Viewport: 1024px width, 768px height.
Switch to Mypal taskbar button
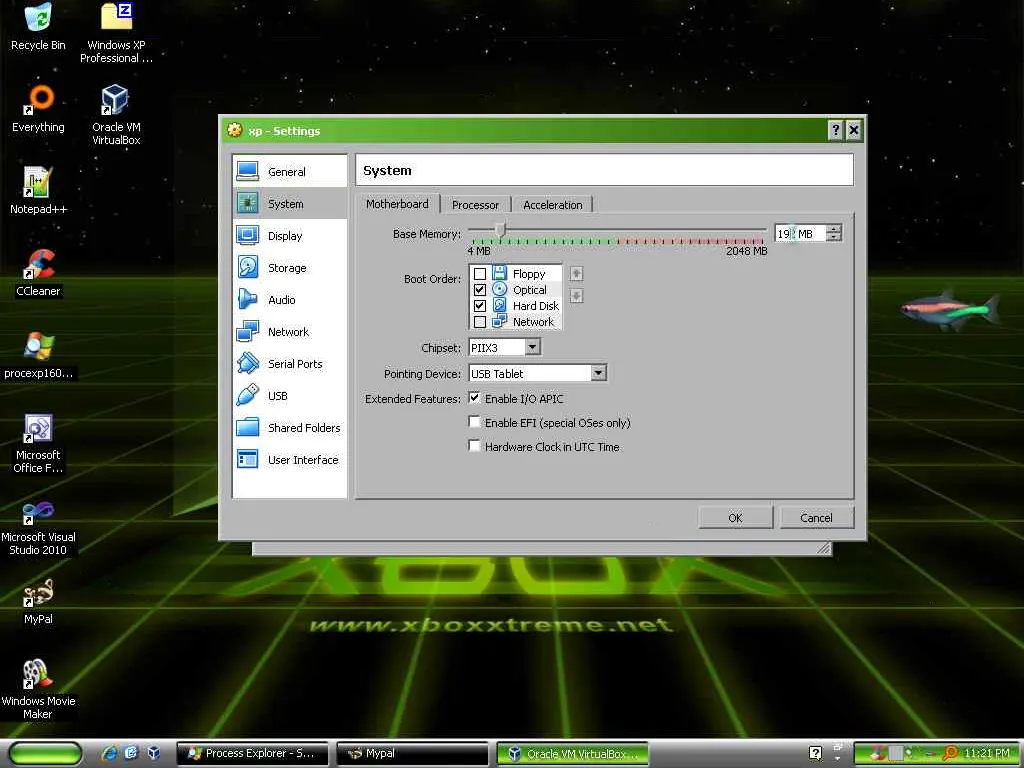[413, 754]
